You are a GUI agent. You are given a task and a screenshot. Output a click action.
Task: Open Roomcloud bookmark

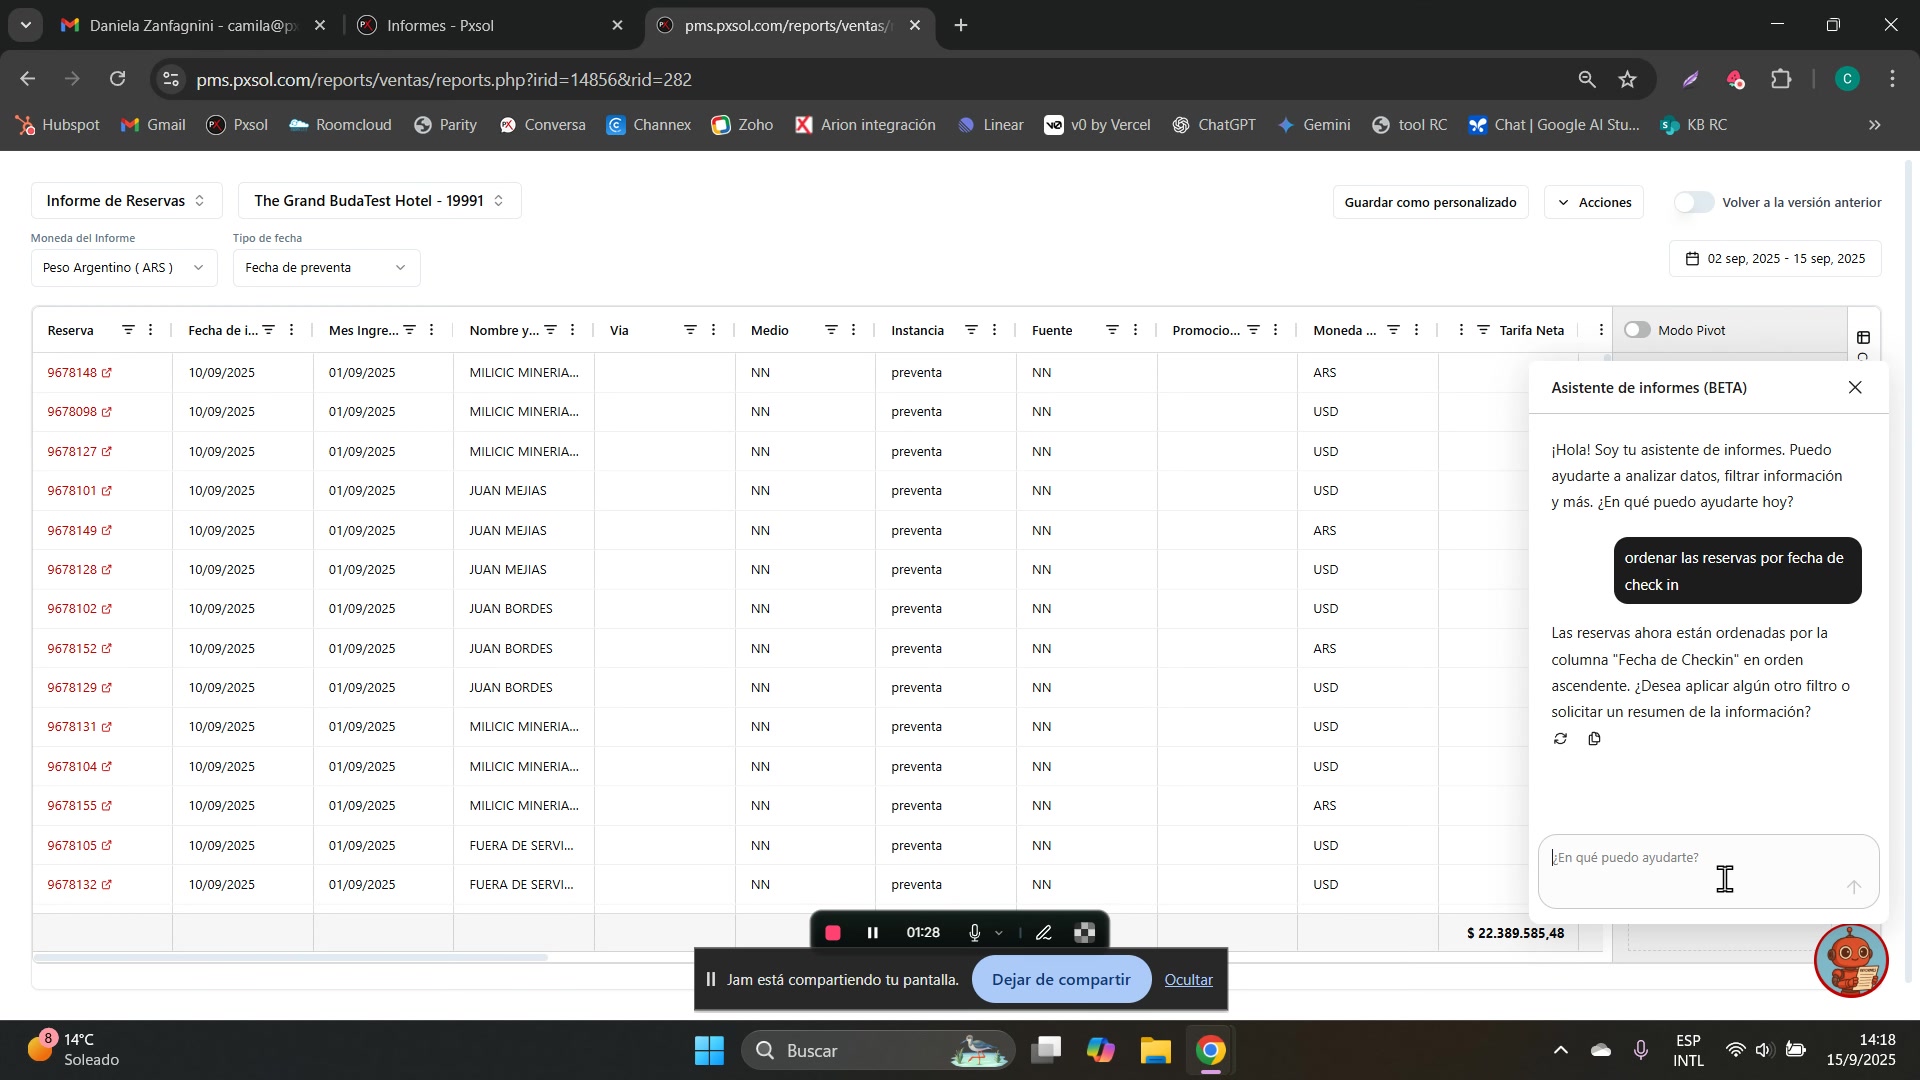point(341,125)
